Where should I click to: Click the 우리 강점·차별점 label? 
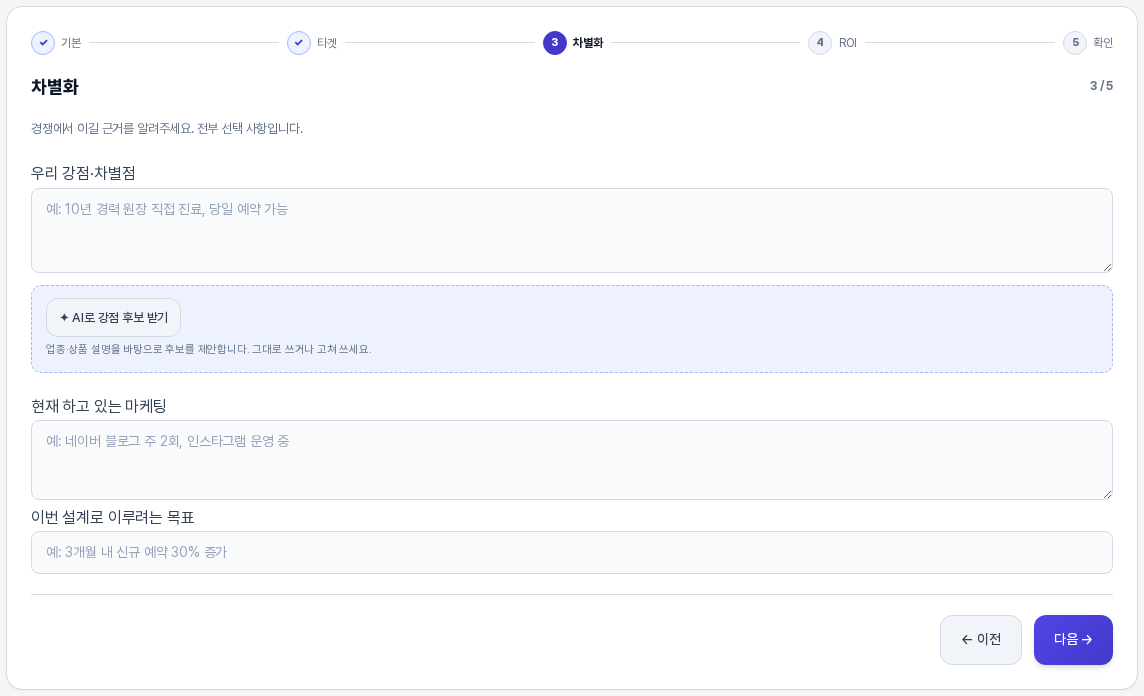83,173
